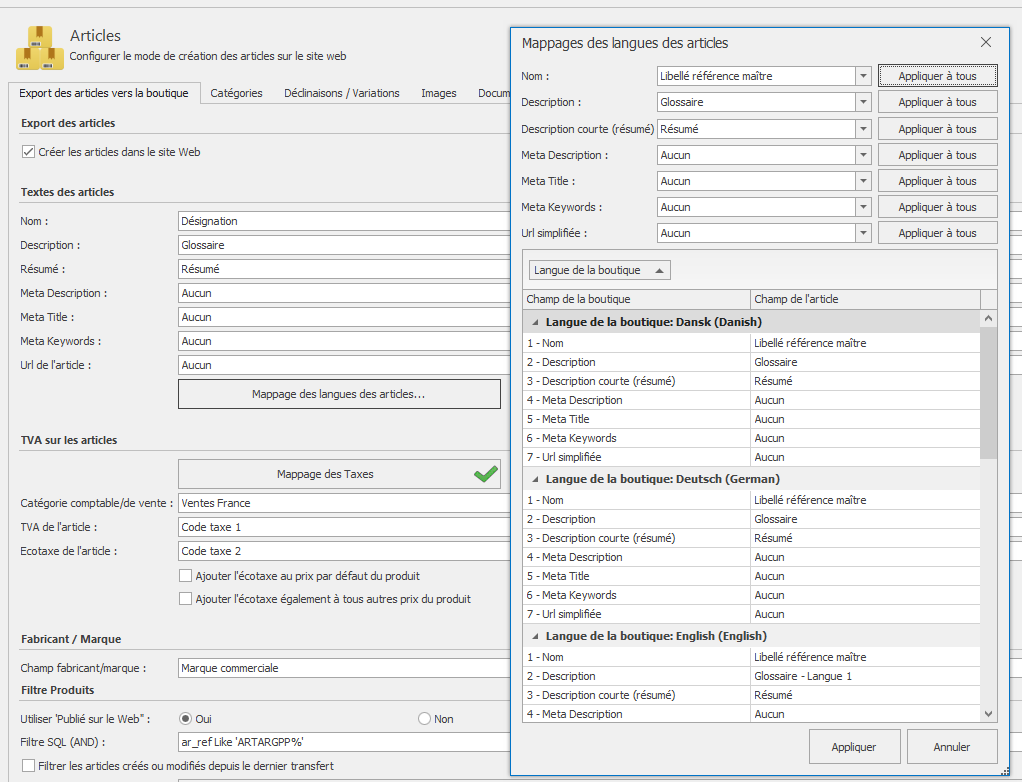
Task: Open the Meta Title dropdown arrow in dialog
Action: (863, 181)
